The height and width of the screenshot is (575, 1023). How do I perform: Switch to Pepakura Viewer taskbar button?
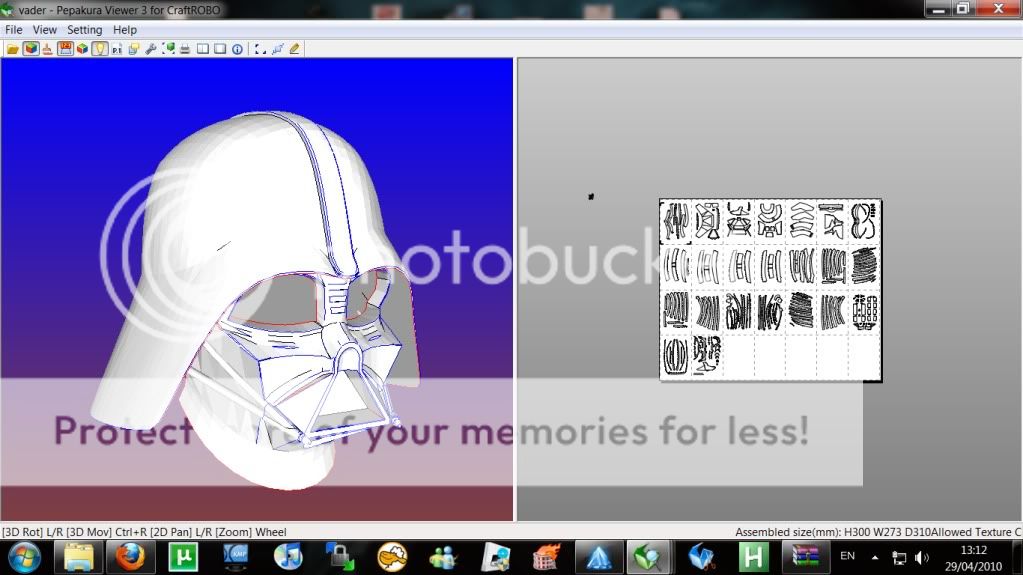[648, 558]
